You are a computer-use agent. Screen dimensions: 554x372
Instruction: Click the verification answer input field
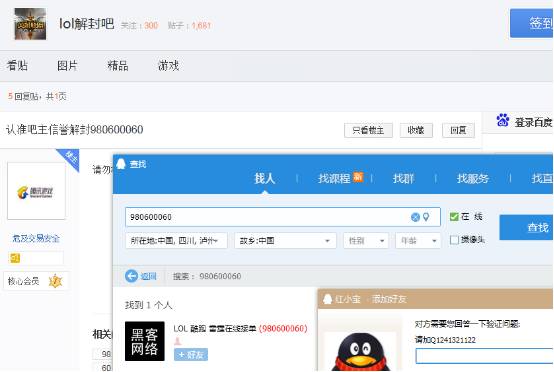coord(485,355)
